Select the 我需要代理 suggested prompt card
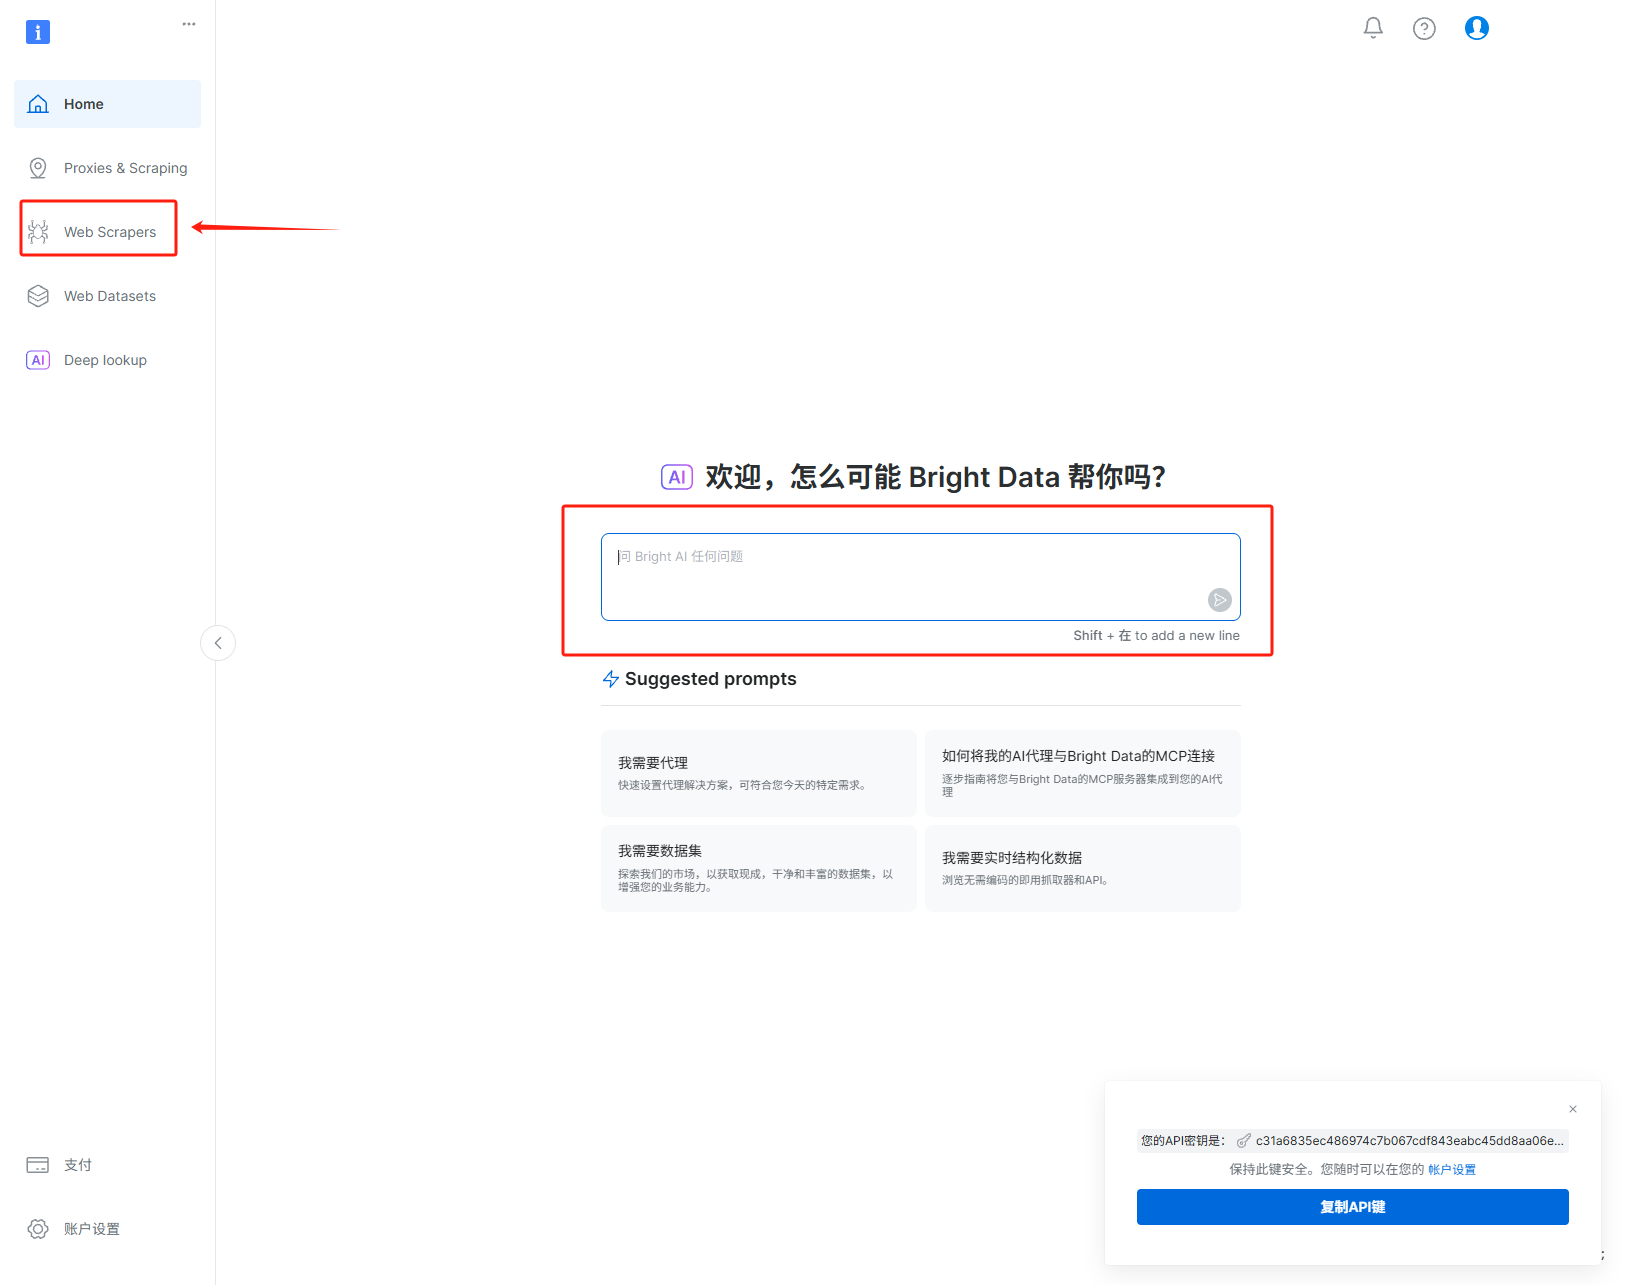This screenshot has height=1285, width=1625. click(x=758, y=773)
